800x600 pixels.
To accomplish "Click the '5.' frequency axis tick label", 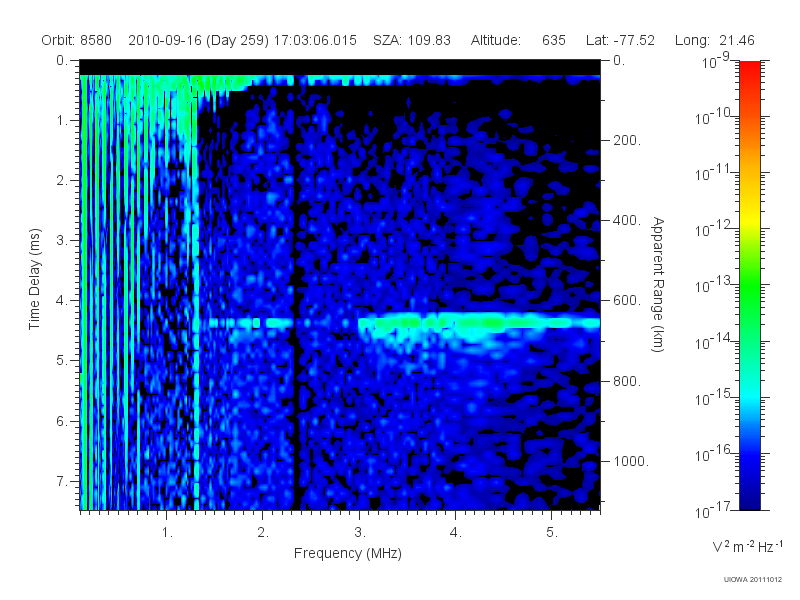I will (552, 533).
